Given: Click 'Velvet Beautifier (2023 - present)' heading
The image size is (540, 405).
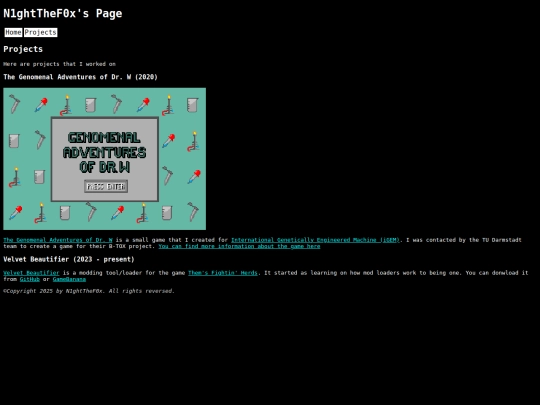Looking at the screenshot, I should [69, 259].
